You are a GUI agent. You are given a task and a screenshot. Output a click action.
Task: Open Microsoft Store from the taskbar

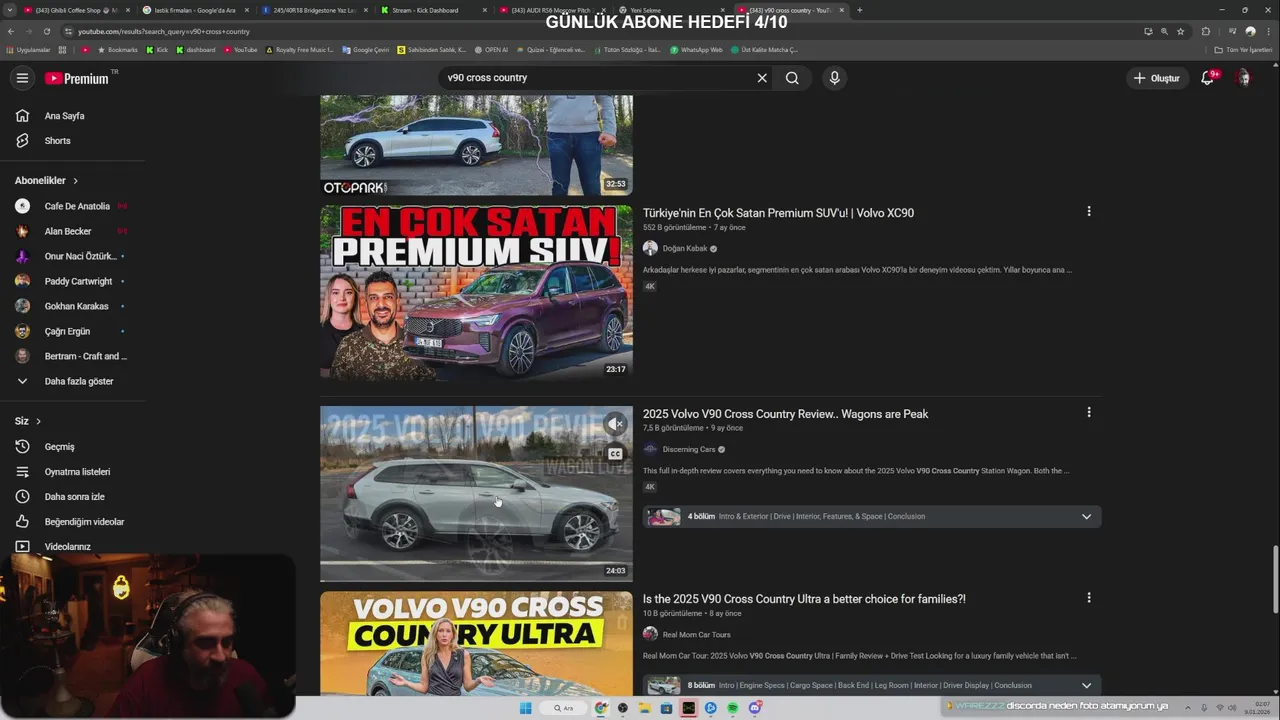click(667, 707)
